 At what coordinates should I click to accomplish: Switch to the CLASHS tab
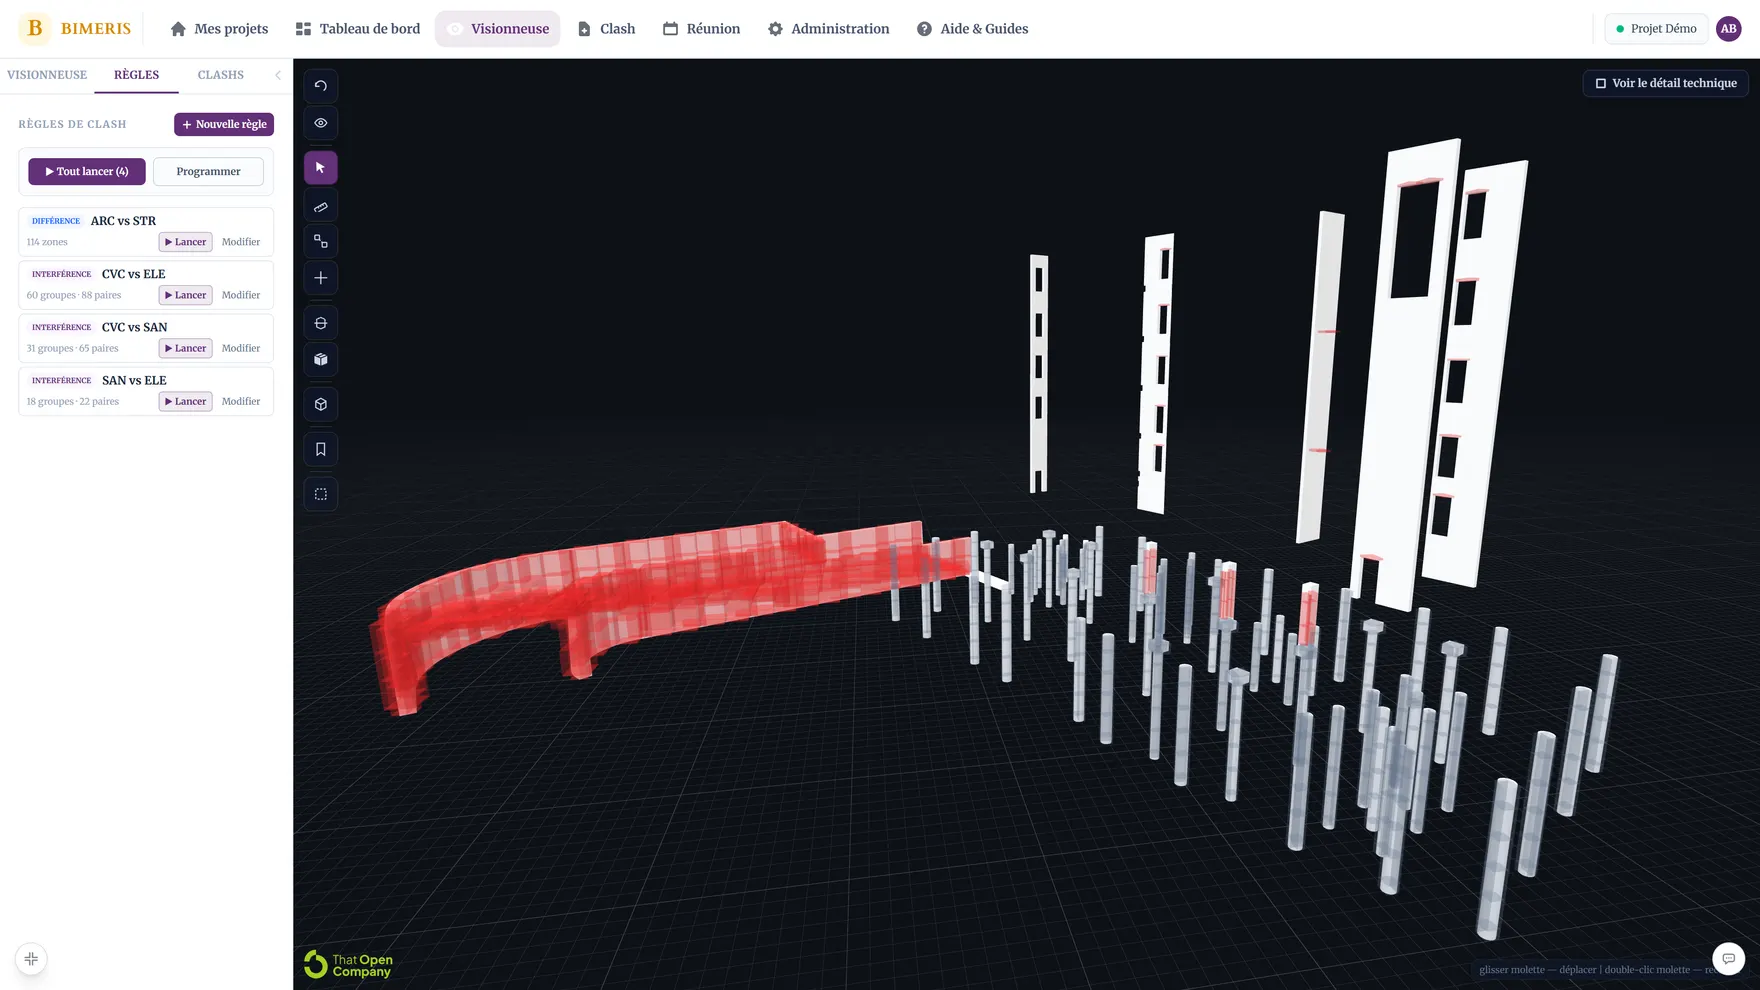coord(221,75)
